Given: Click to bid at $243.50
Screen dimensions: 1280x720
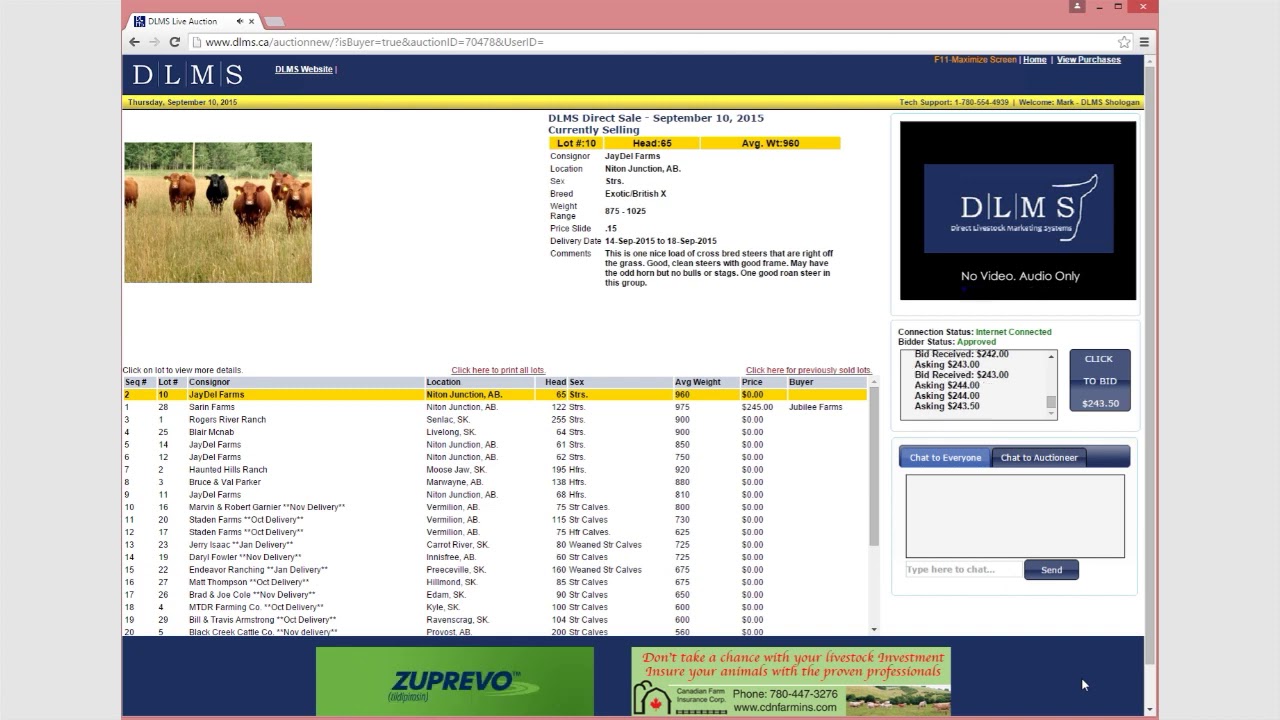Looking at the screenshot, I should 1100,380.
